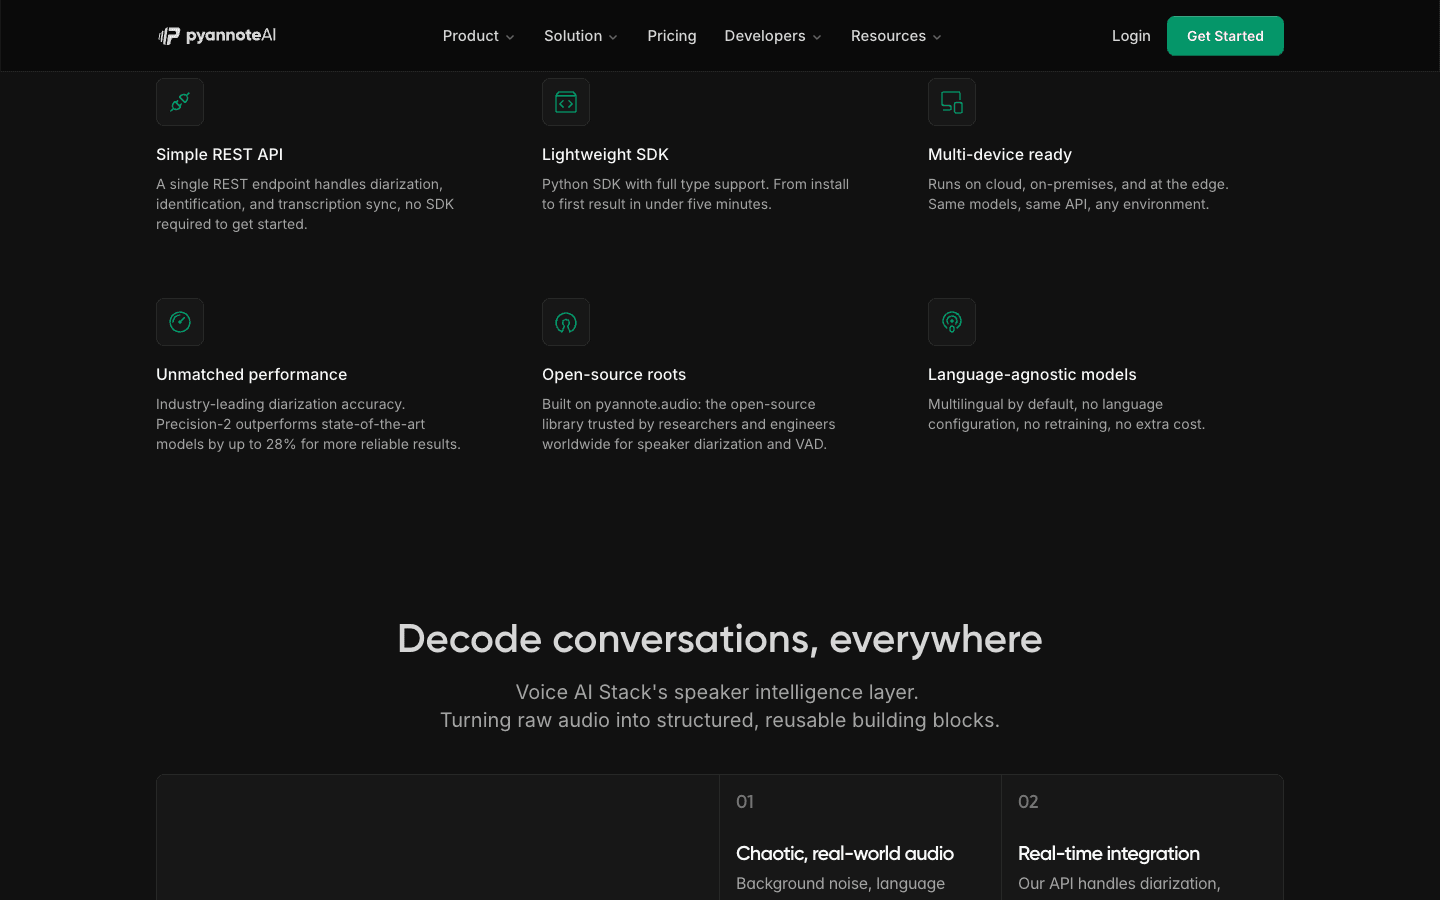Viewport: 1440px width, 900px height.
Task: Click the Login link
Action: coord(1131,36)
